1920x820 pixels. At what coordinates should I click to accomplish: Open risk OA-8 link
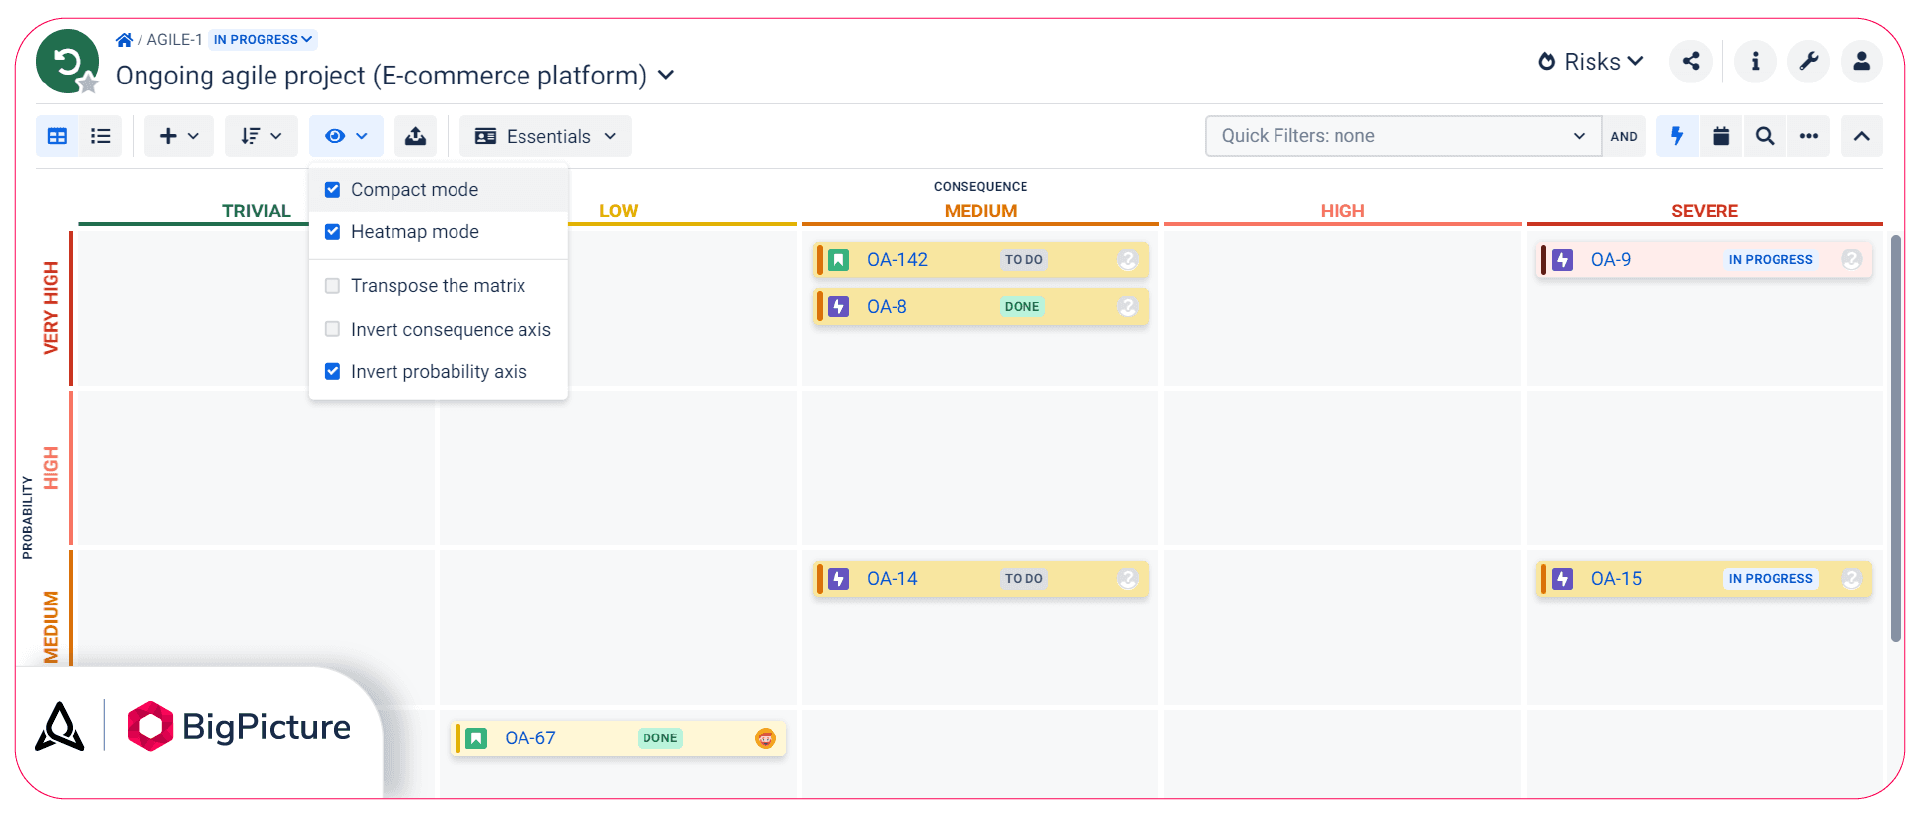tap(886, 307)
